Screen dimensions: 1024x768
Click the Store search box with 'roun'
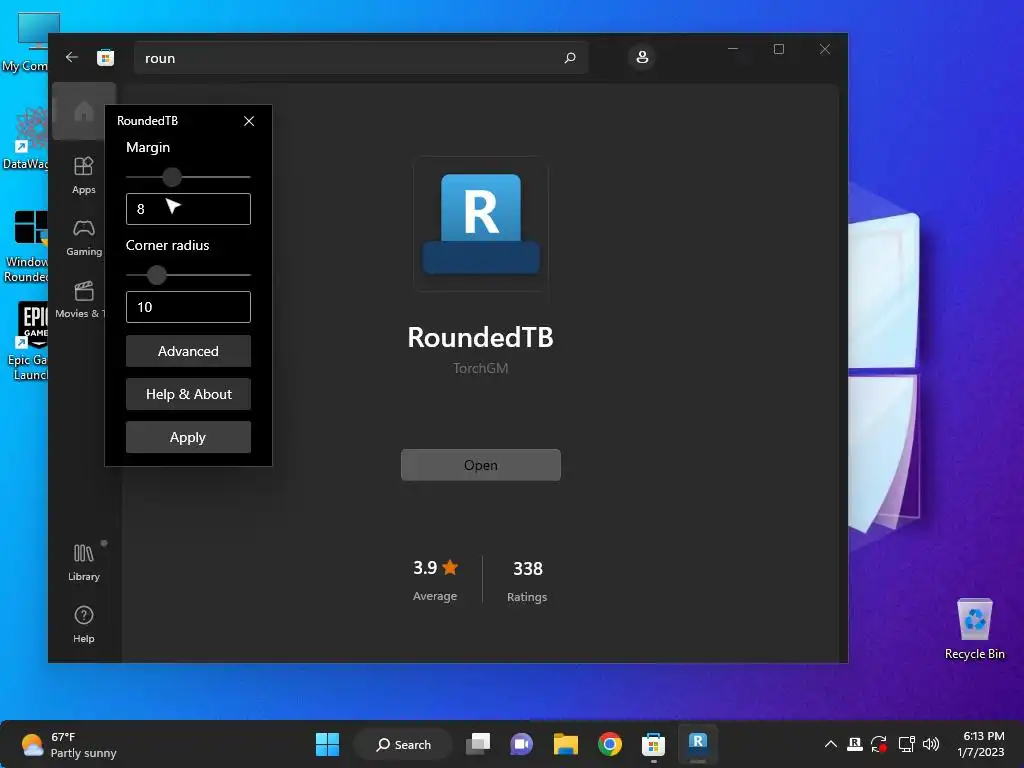[361, 57]
